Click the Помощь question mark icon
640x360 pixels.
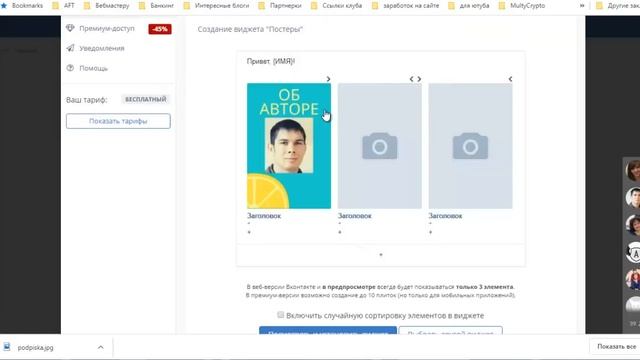pos(70,68)
